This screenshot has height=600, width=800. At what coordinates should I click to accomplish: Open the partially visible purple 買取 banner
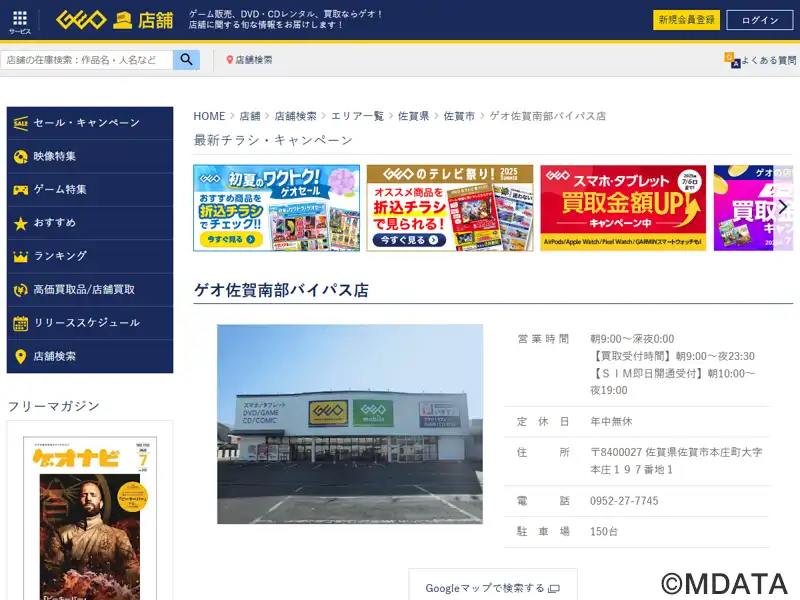pyautogui.click(x=753, y=208)
